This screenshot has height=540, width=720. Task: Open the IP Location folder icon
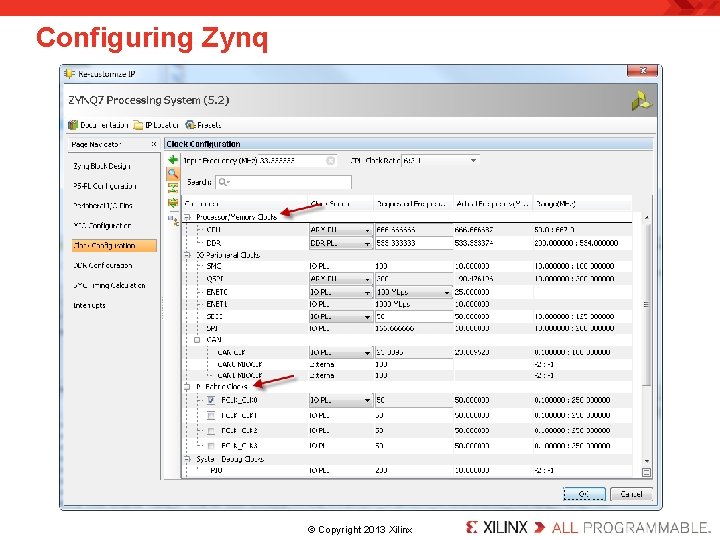pyautogui.click(x=138, y=125)
